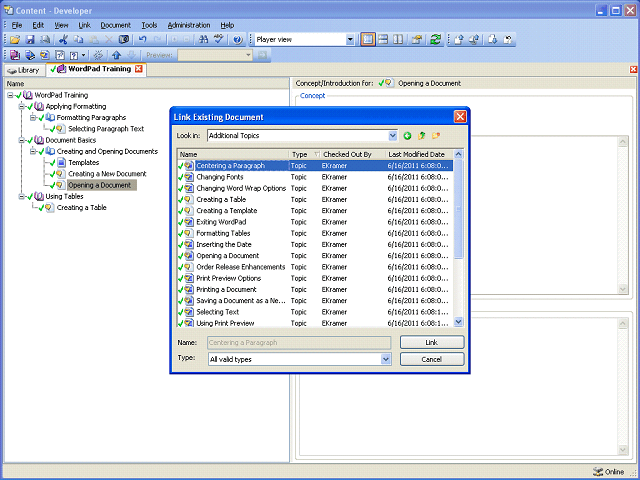The width and height of the screenshot is (640, 480).
Task: Sort by Checked Out By column
Action: coord(353,154)
